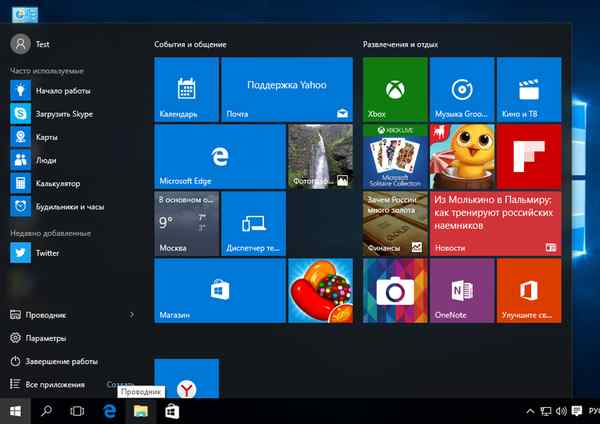The image size is (600, 424).
Task: Open the Action Center notification icon
Action: click(x=577, y=411)
